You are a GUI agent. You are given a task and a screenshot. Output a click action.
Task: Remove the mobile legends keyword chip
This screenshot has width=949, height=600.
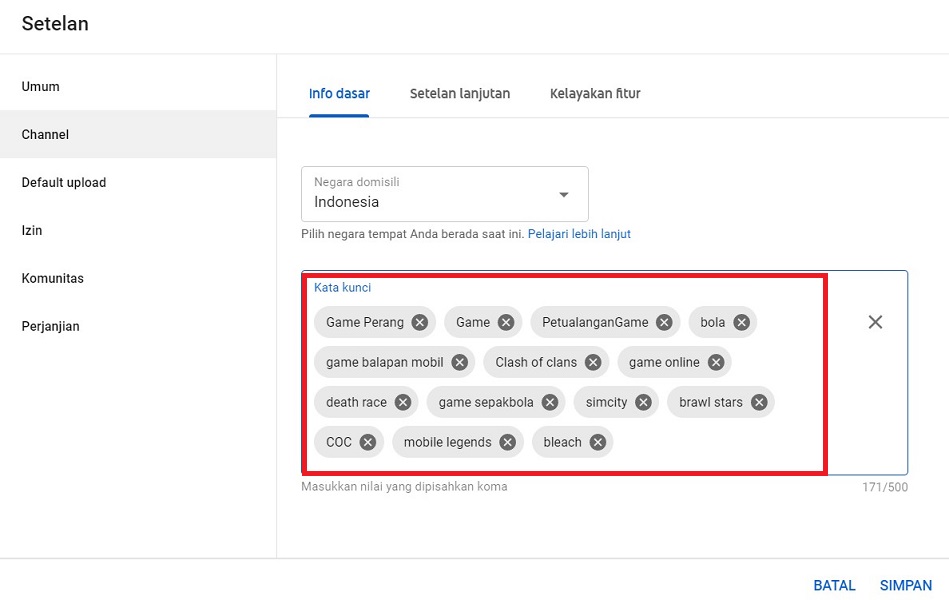point(507,442)
